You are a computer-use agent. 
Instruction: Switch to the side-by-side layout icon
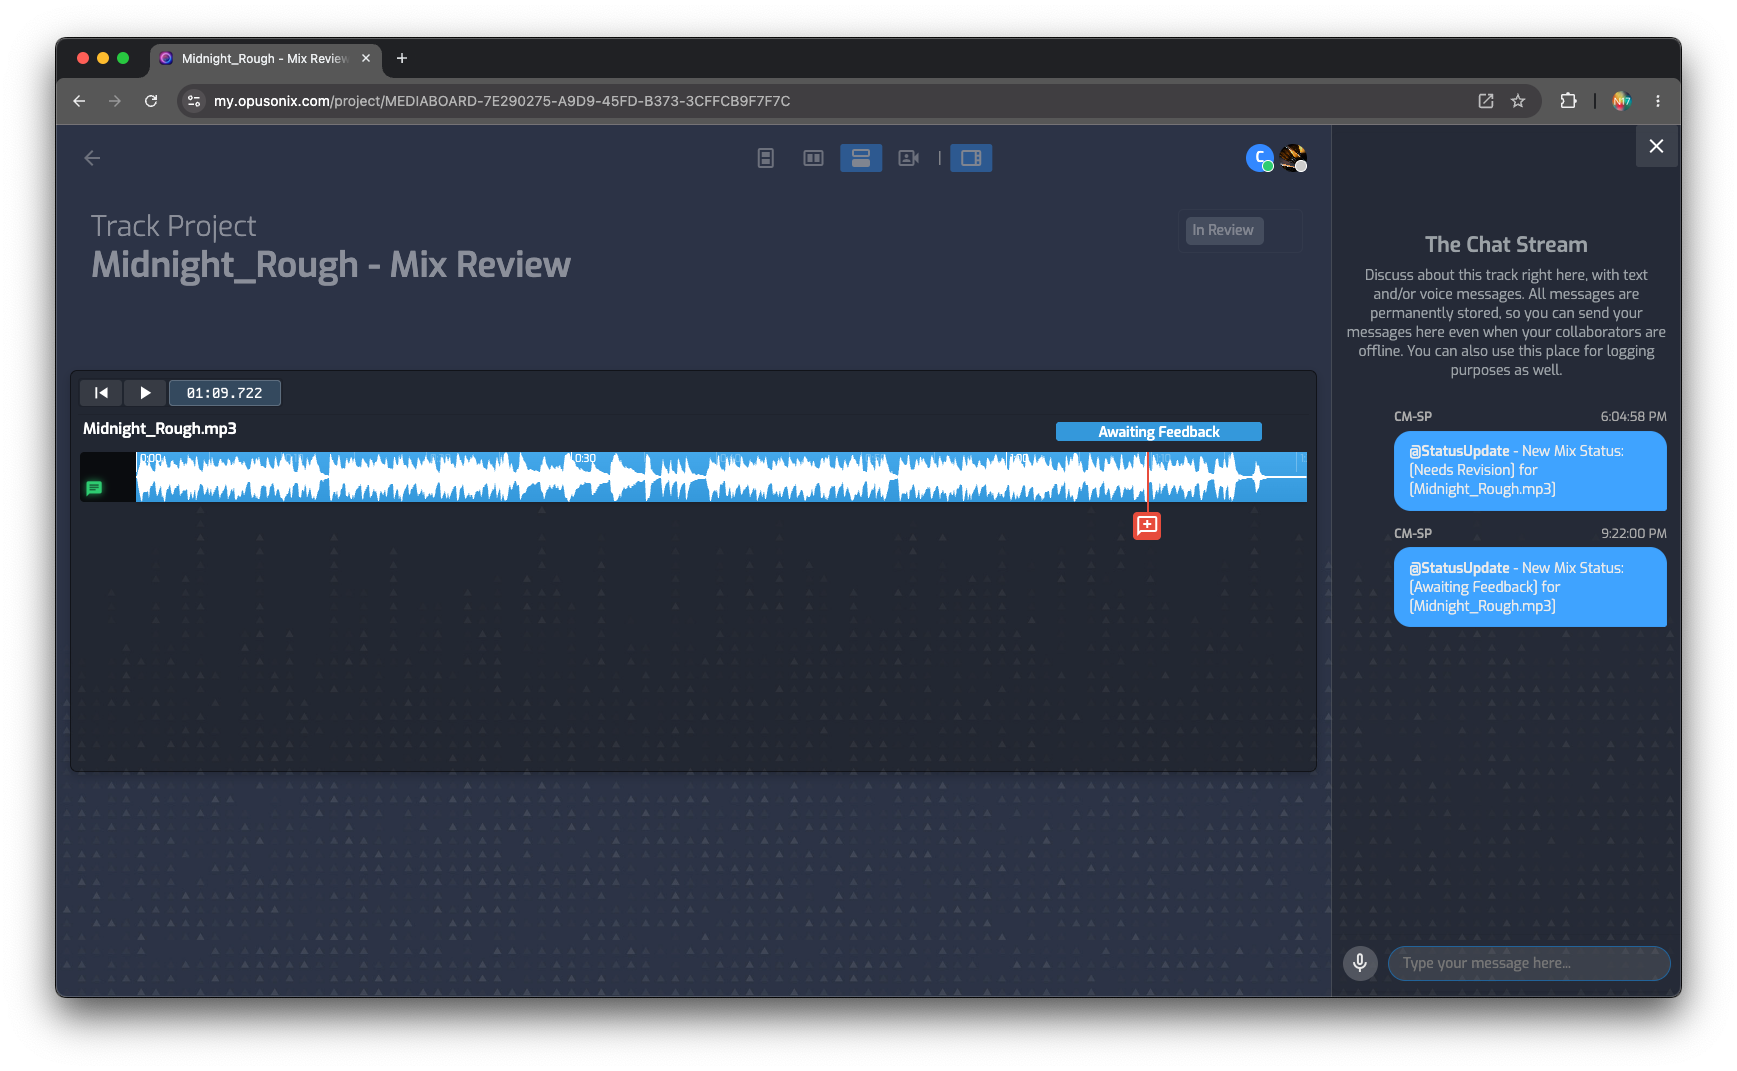tap(813, 158)
